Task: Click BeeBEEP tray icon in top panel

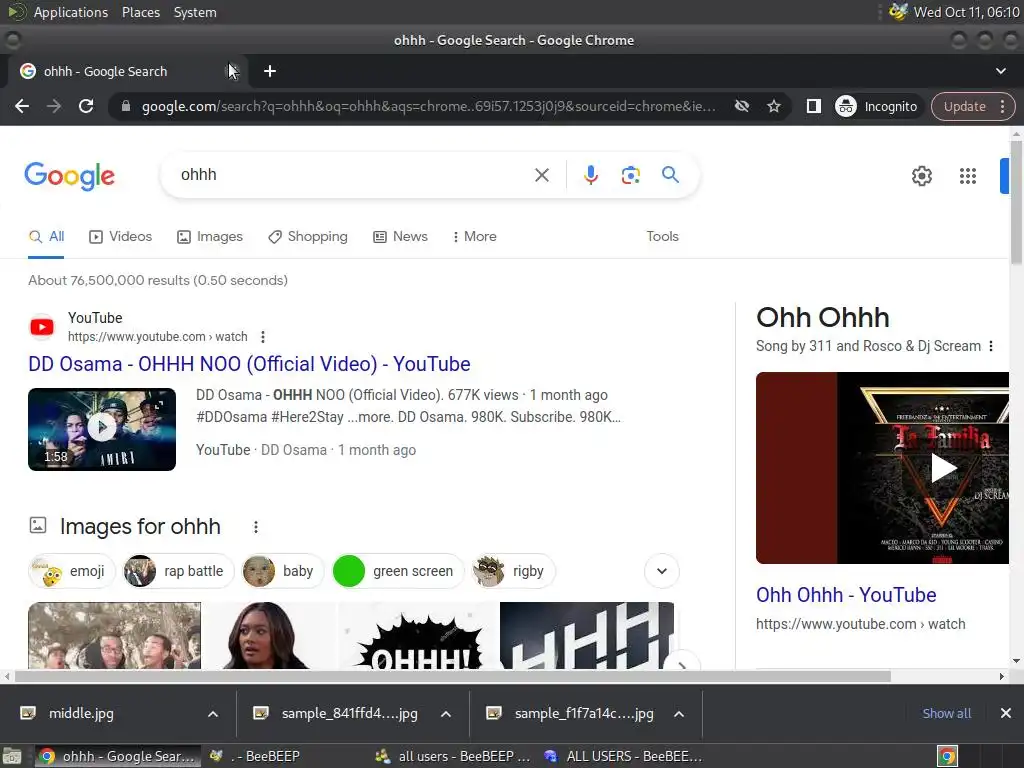Action: pos(899,12)
